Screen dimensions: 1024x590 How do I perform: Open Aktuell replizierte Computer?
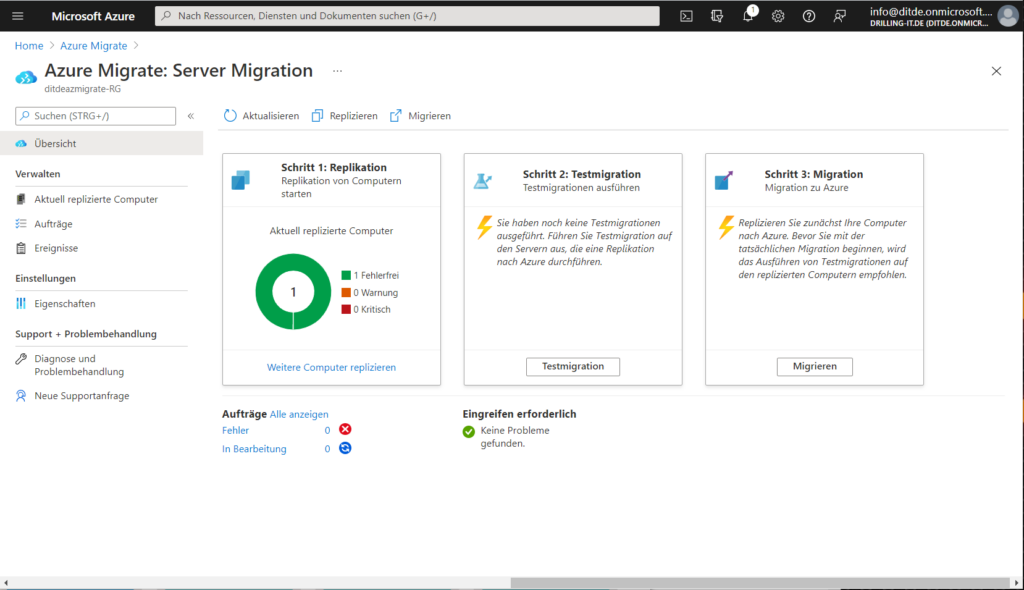pyautogui.click(x=96, y=199)
